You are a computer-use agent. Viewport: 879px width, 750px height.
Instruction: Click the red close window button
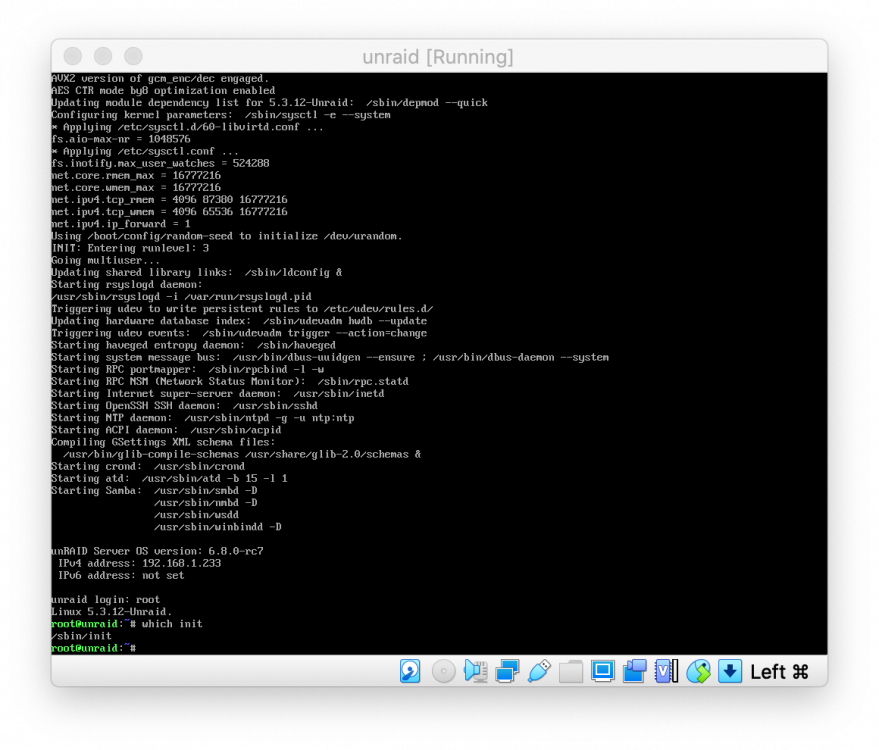[73, 56]
